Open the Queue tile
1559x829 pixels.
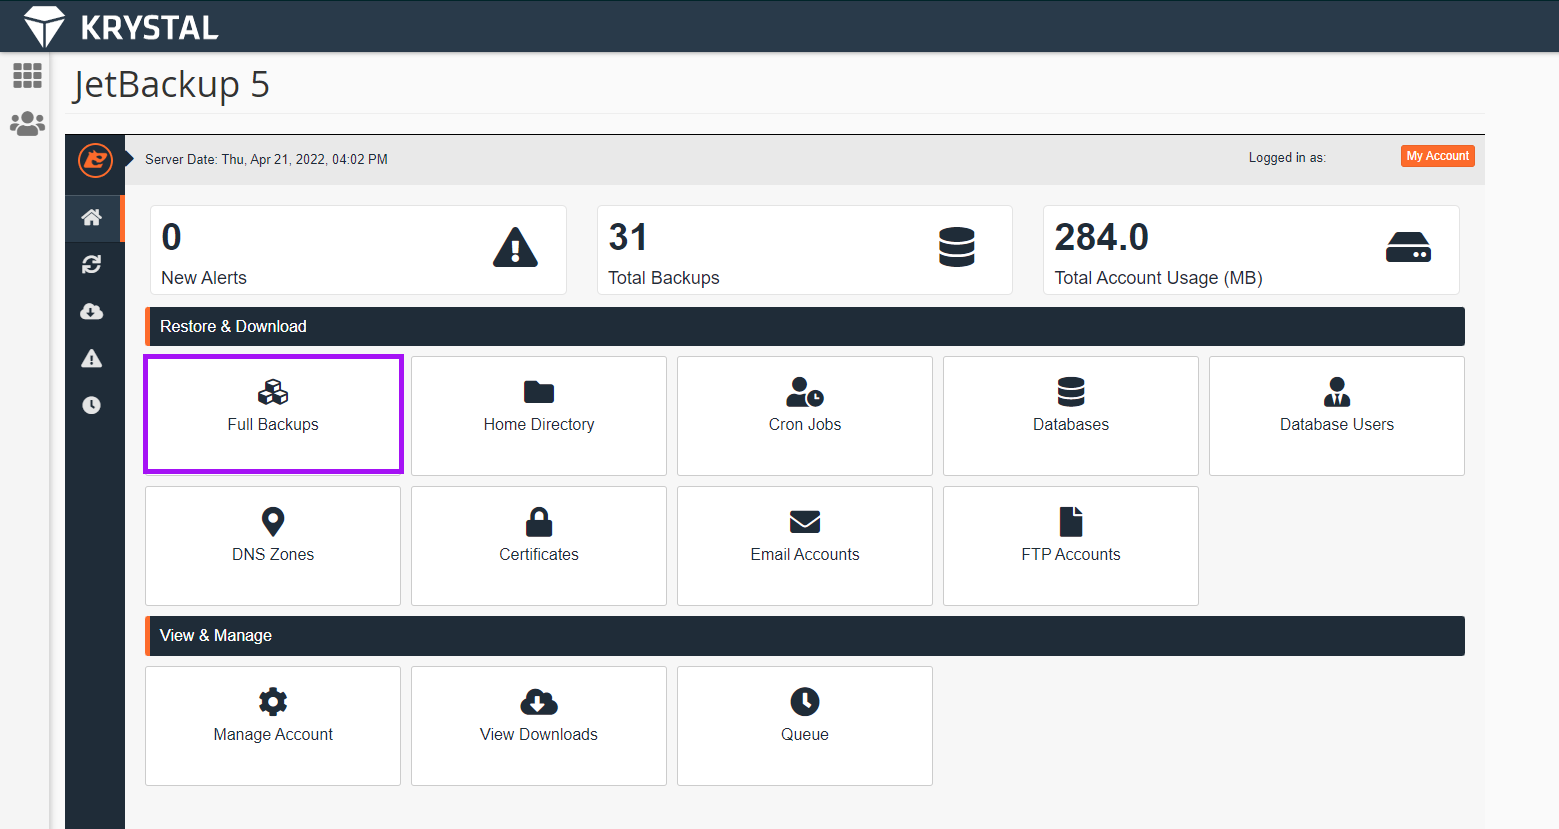coord(805,726)
